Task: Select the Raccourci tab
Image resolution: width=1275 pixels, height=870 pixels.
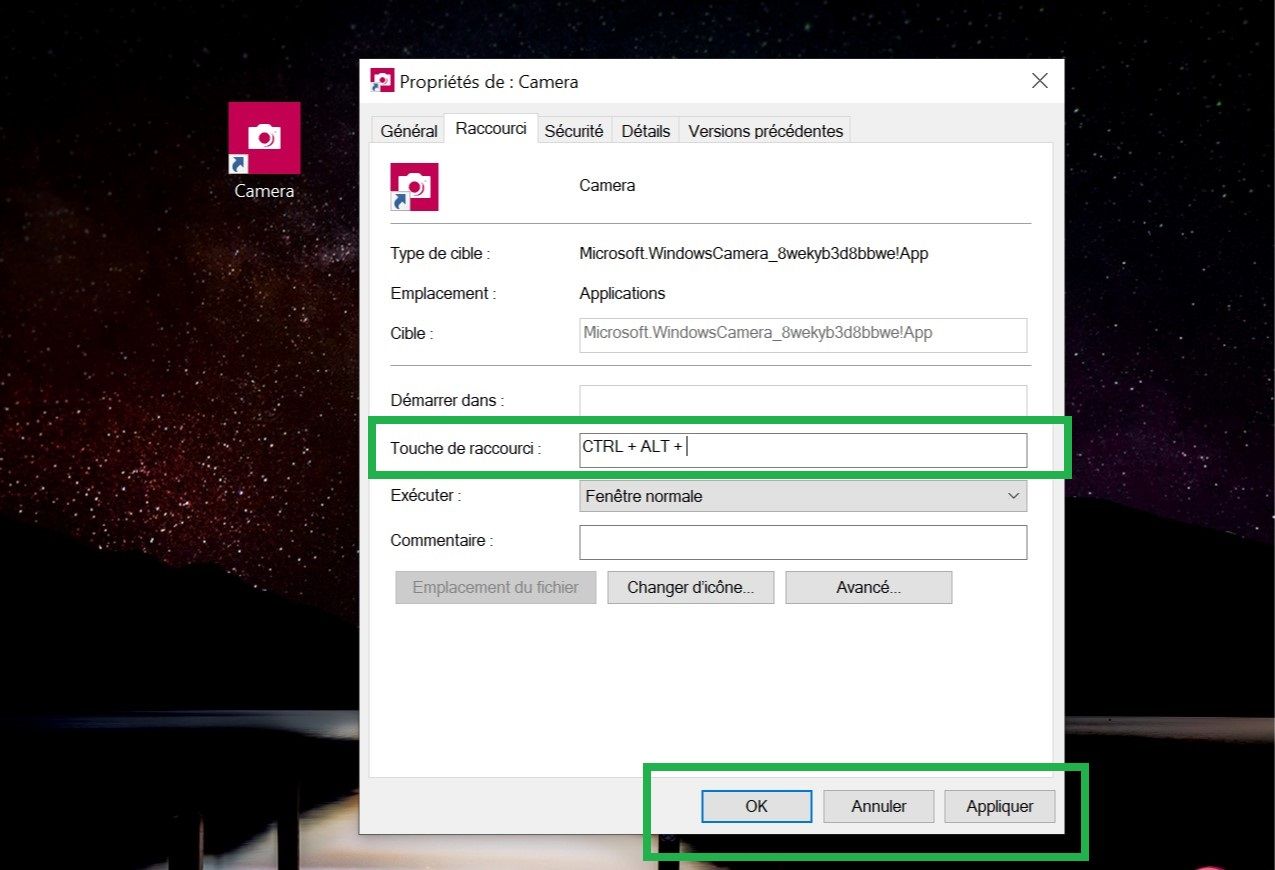Action: [x=491, y=129]
